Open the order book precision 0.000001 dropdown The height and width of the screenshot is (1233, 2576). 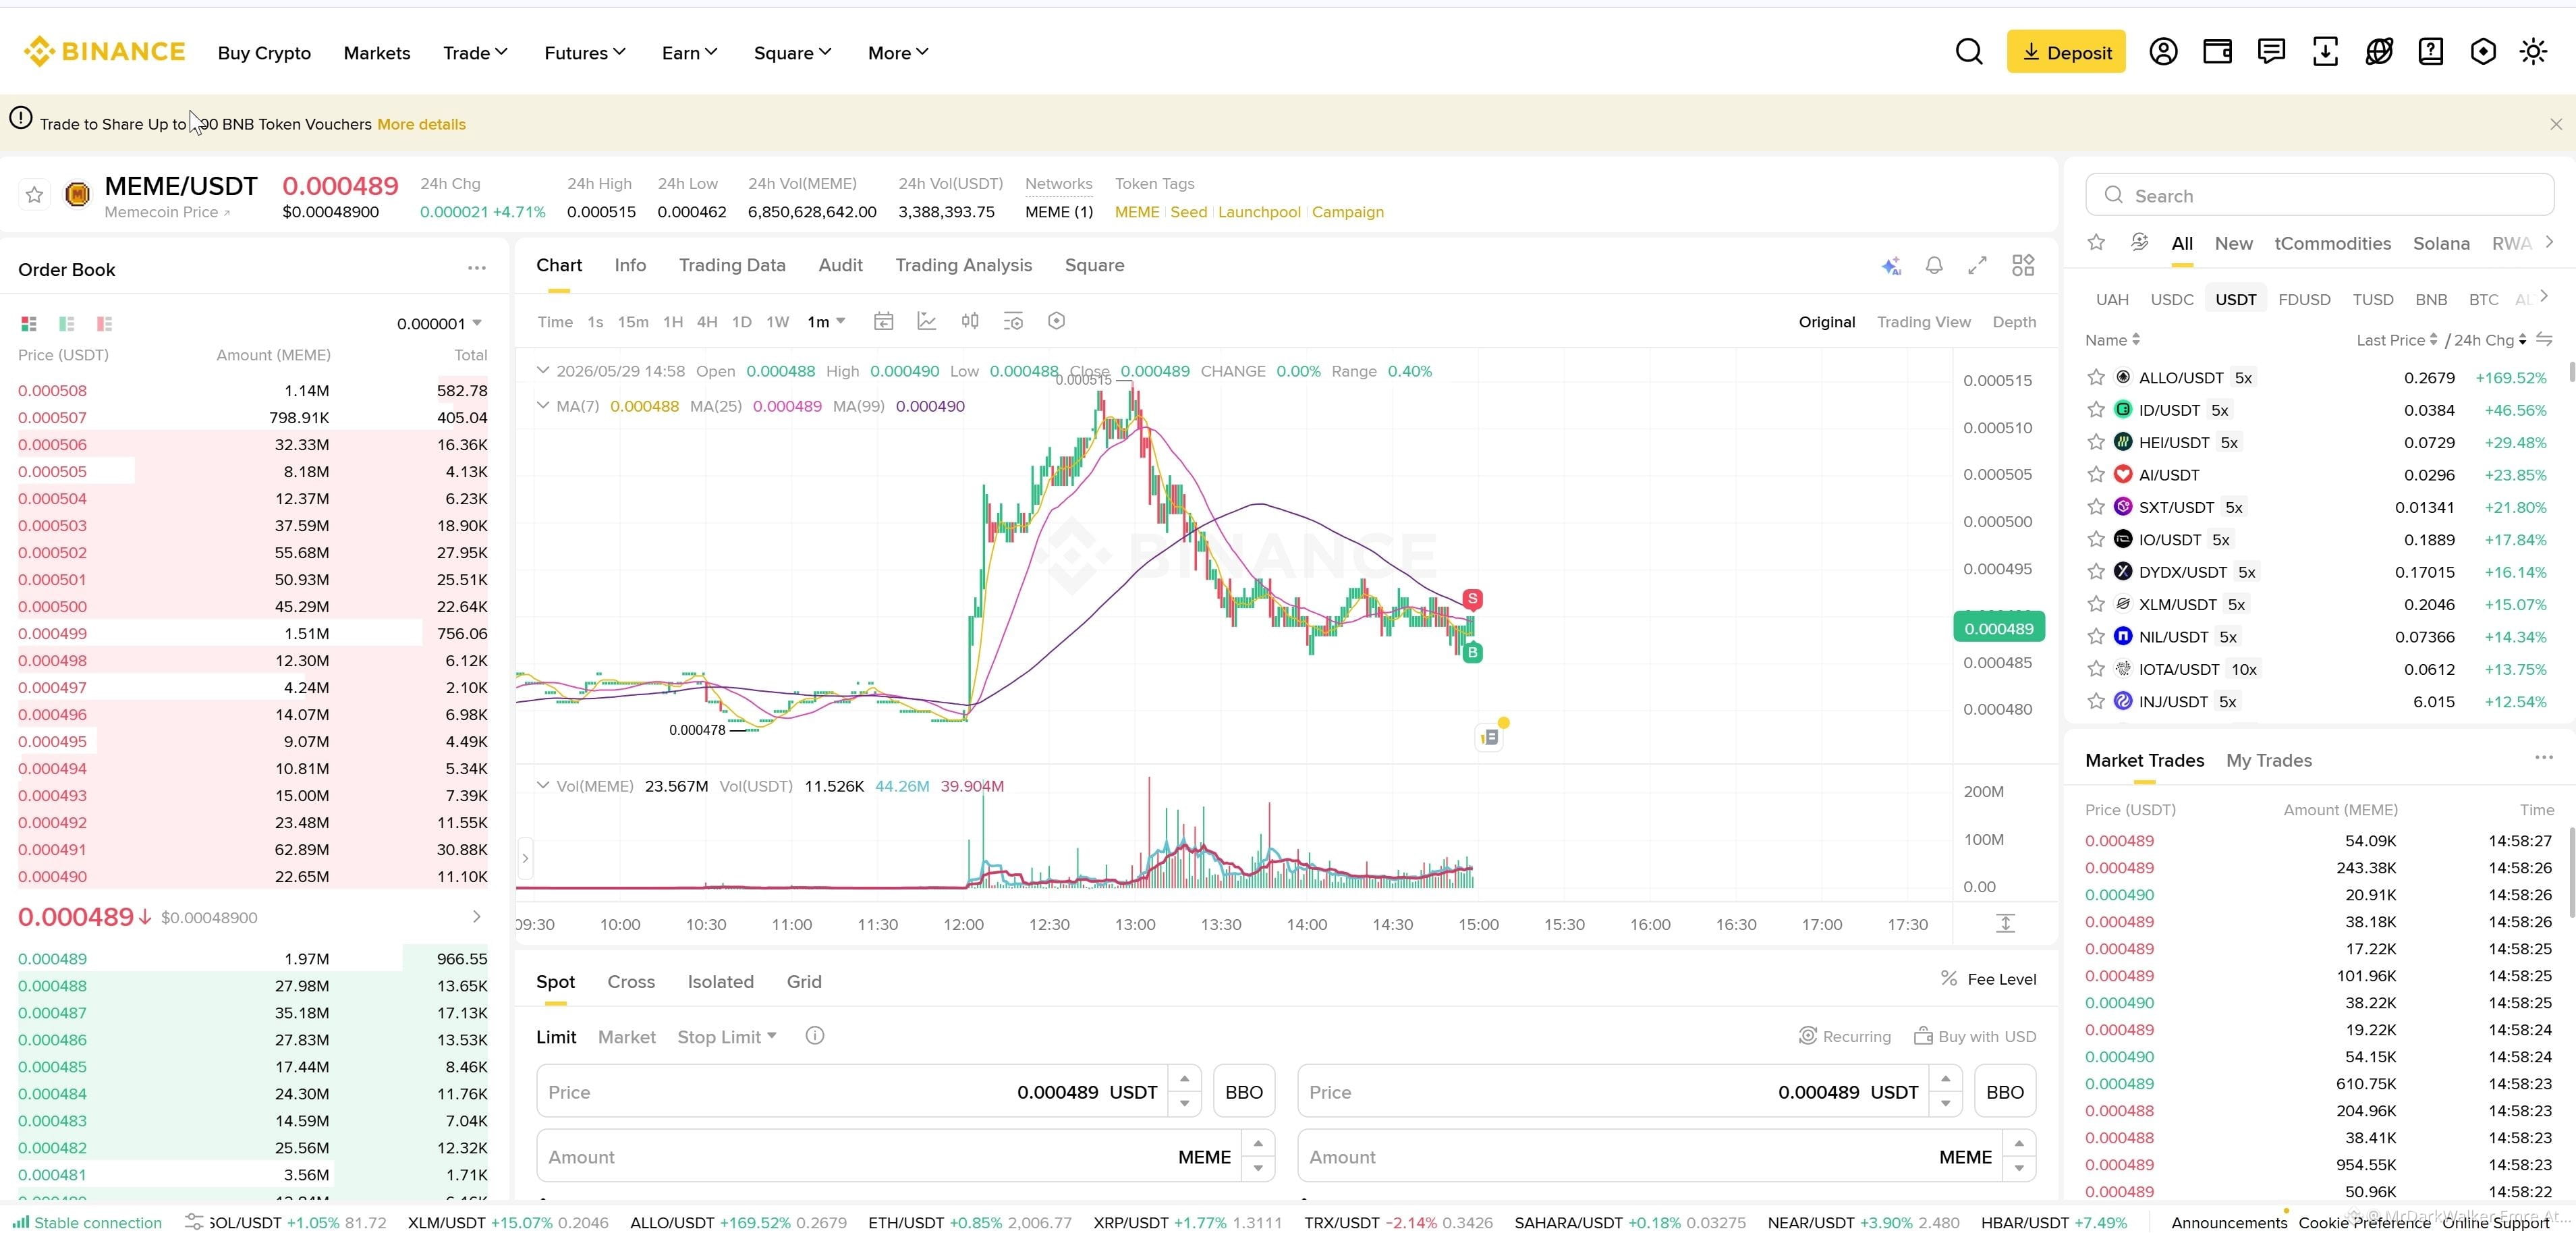click(440, 323)
